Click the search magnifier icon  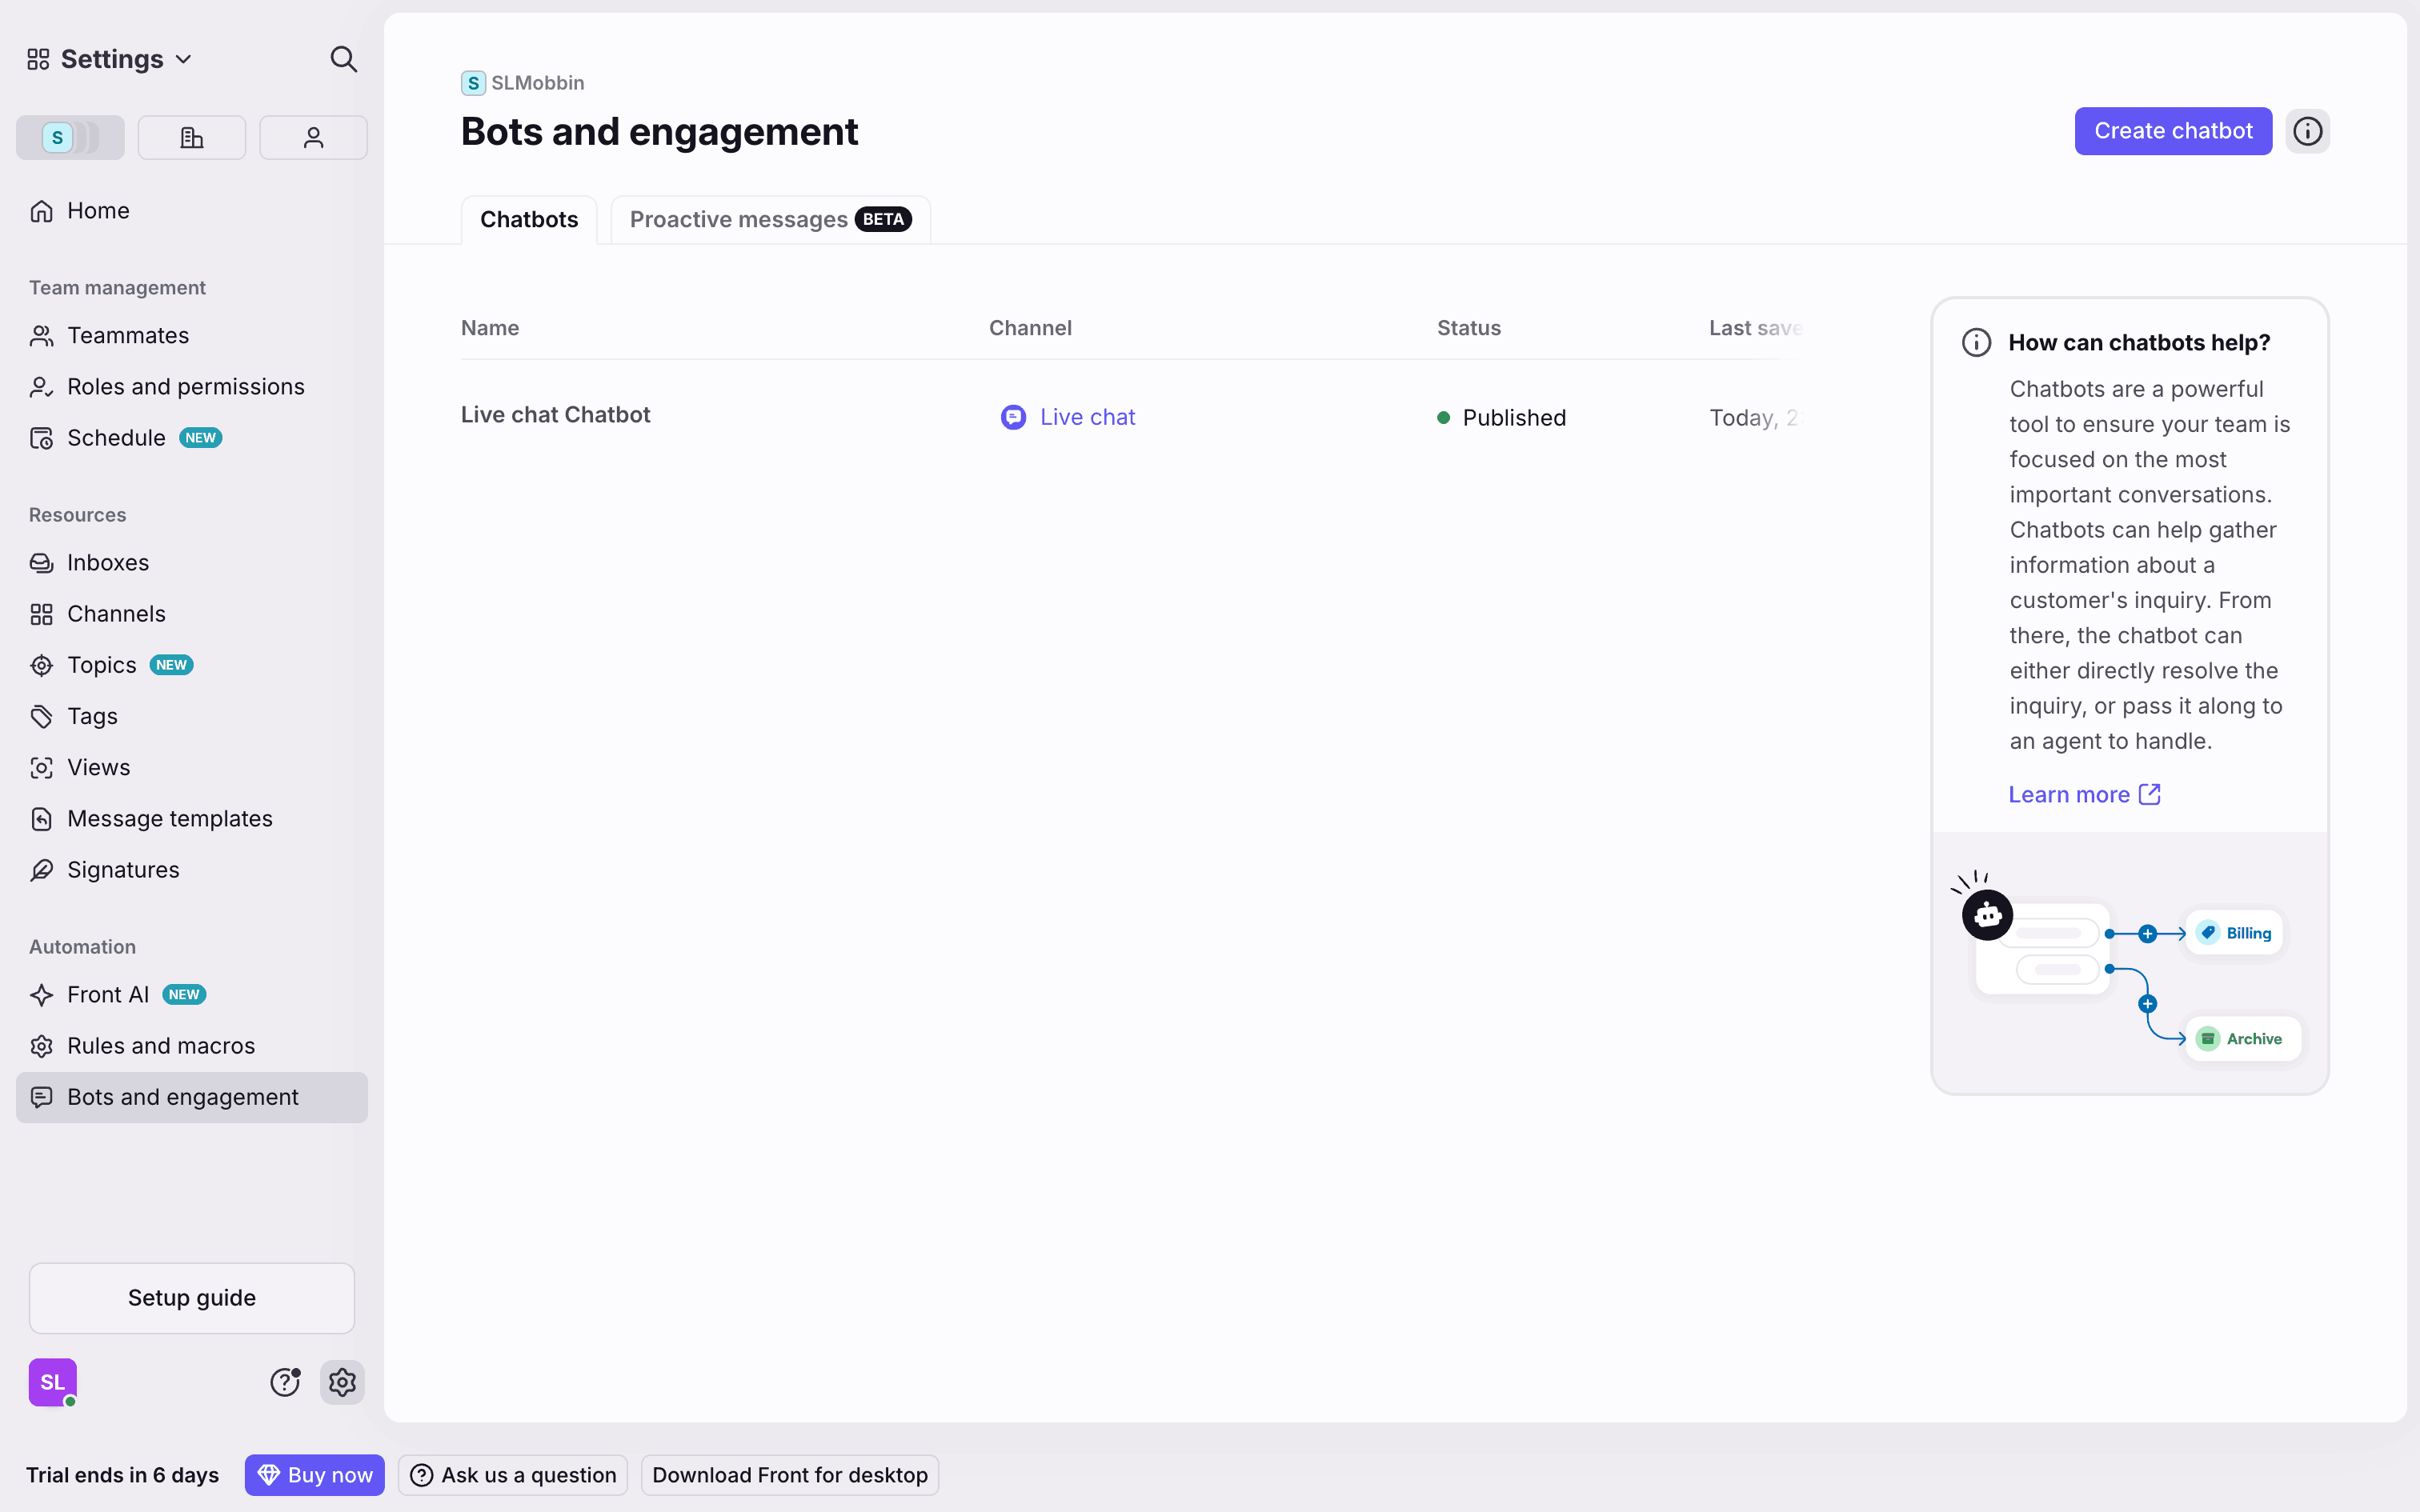pos(343,59)
